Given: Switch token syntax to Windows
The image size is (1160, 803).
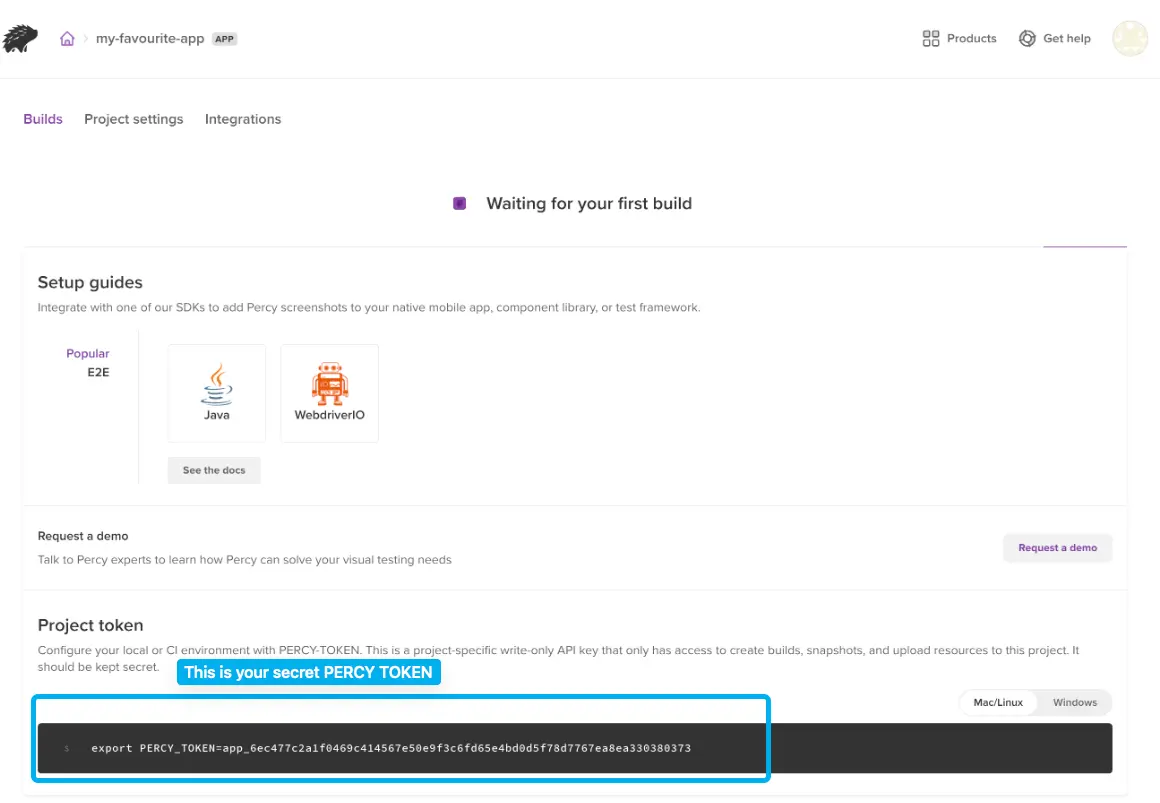Looking at the screenshot, I should click(x=1075, y=702).
